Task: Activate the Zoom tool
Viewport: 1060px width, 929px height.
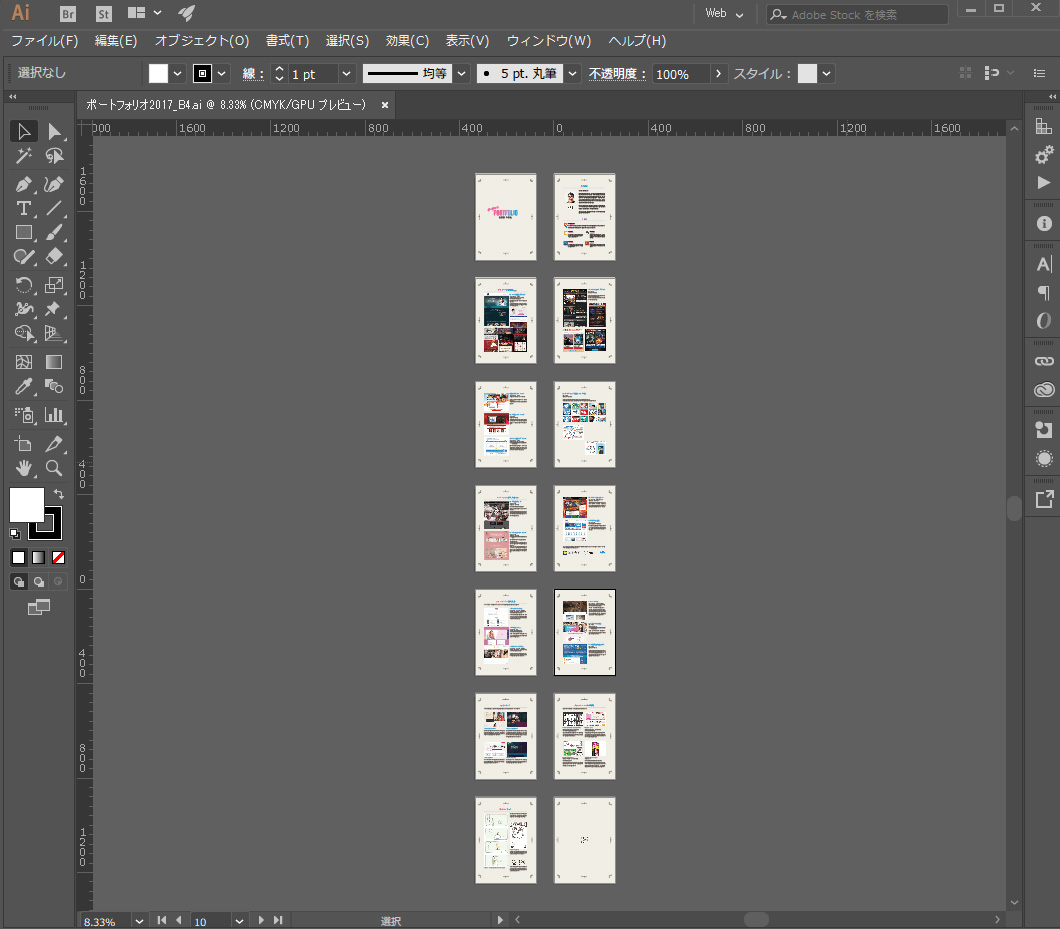Action: [54, 467]
